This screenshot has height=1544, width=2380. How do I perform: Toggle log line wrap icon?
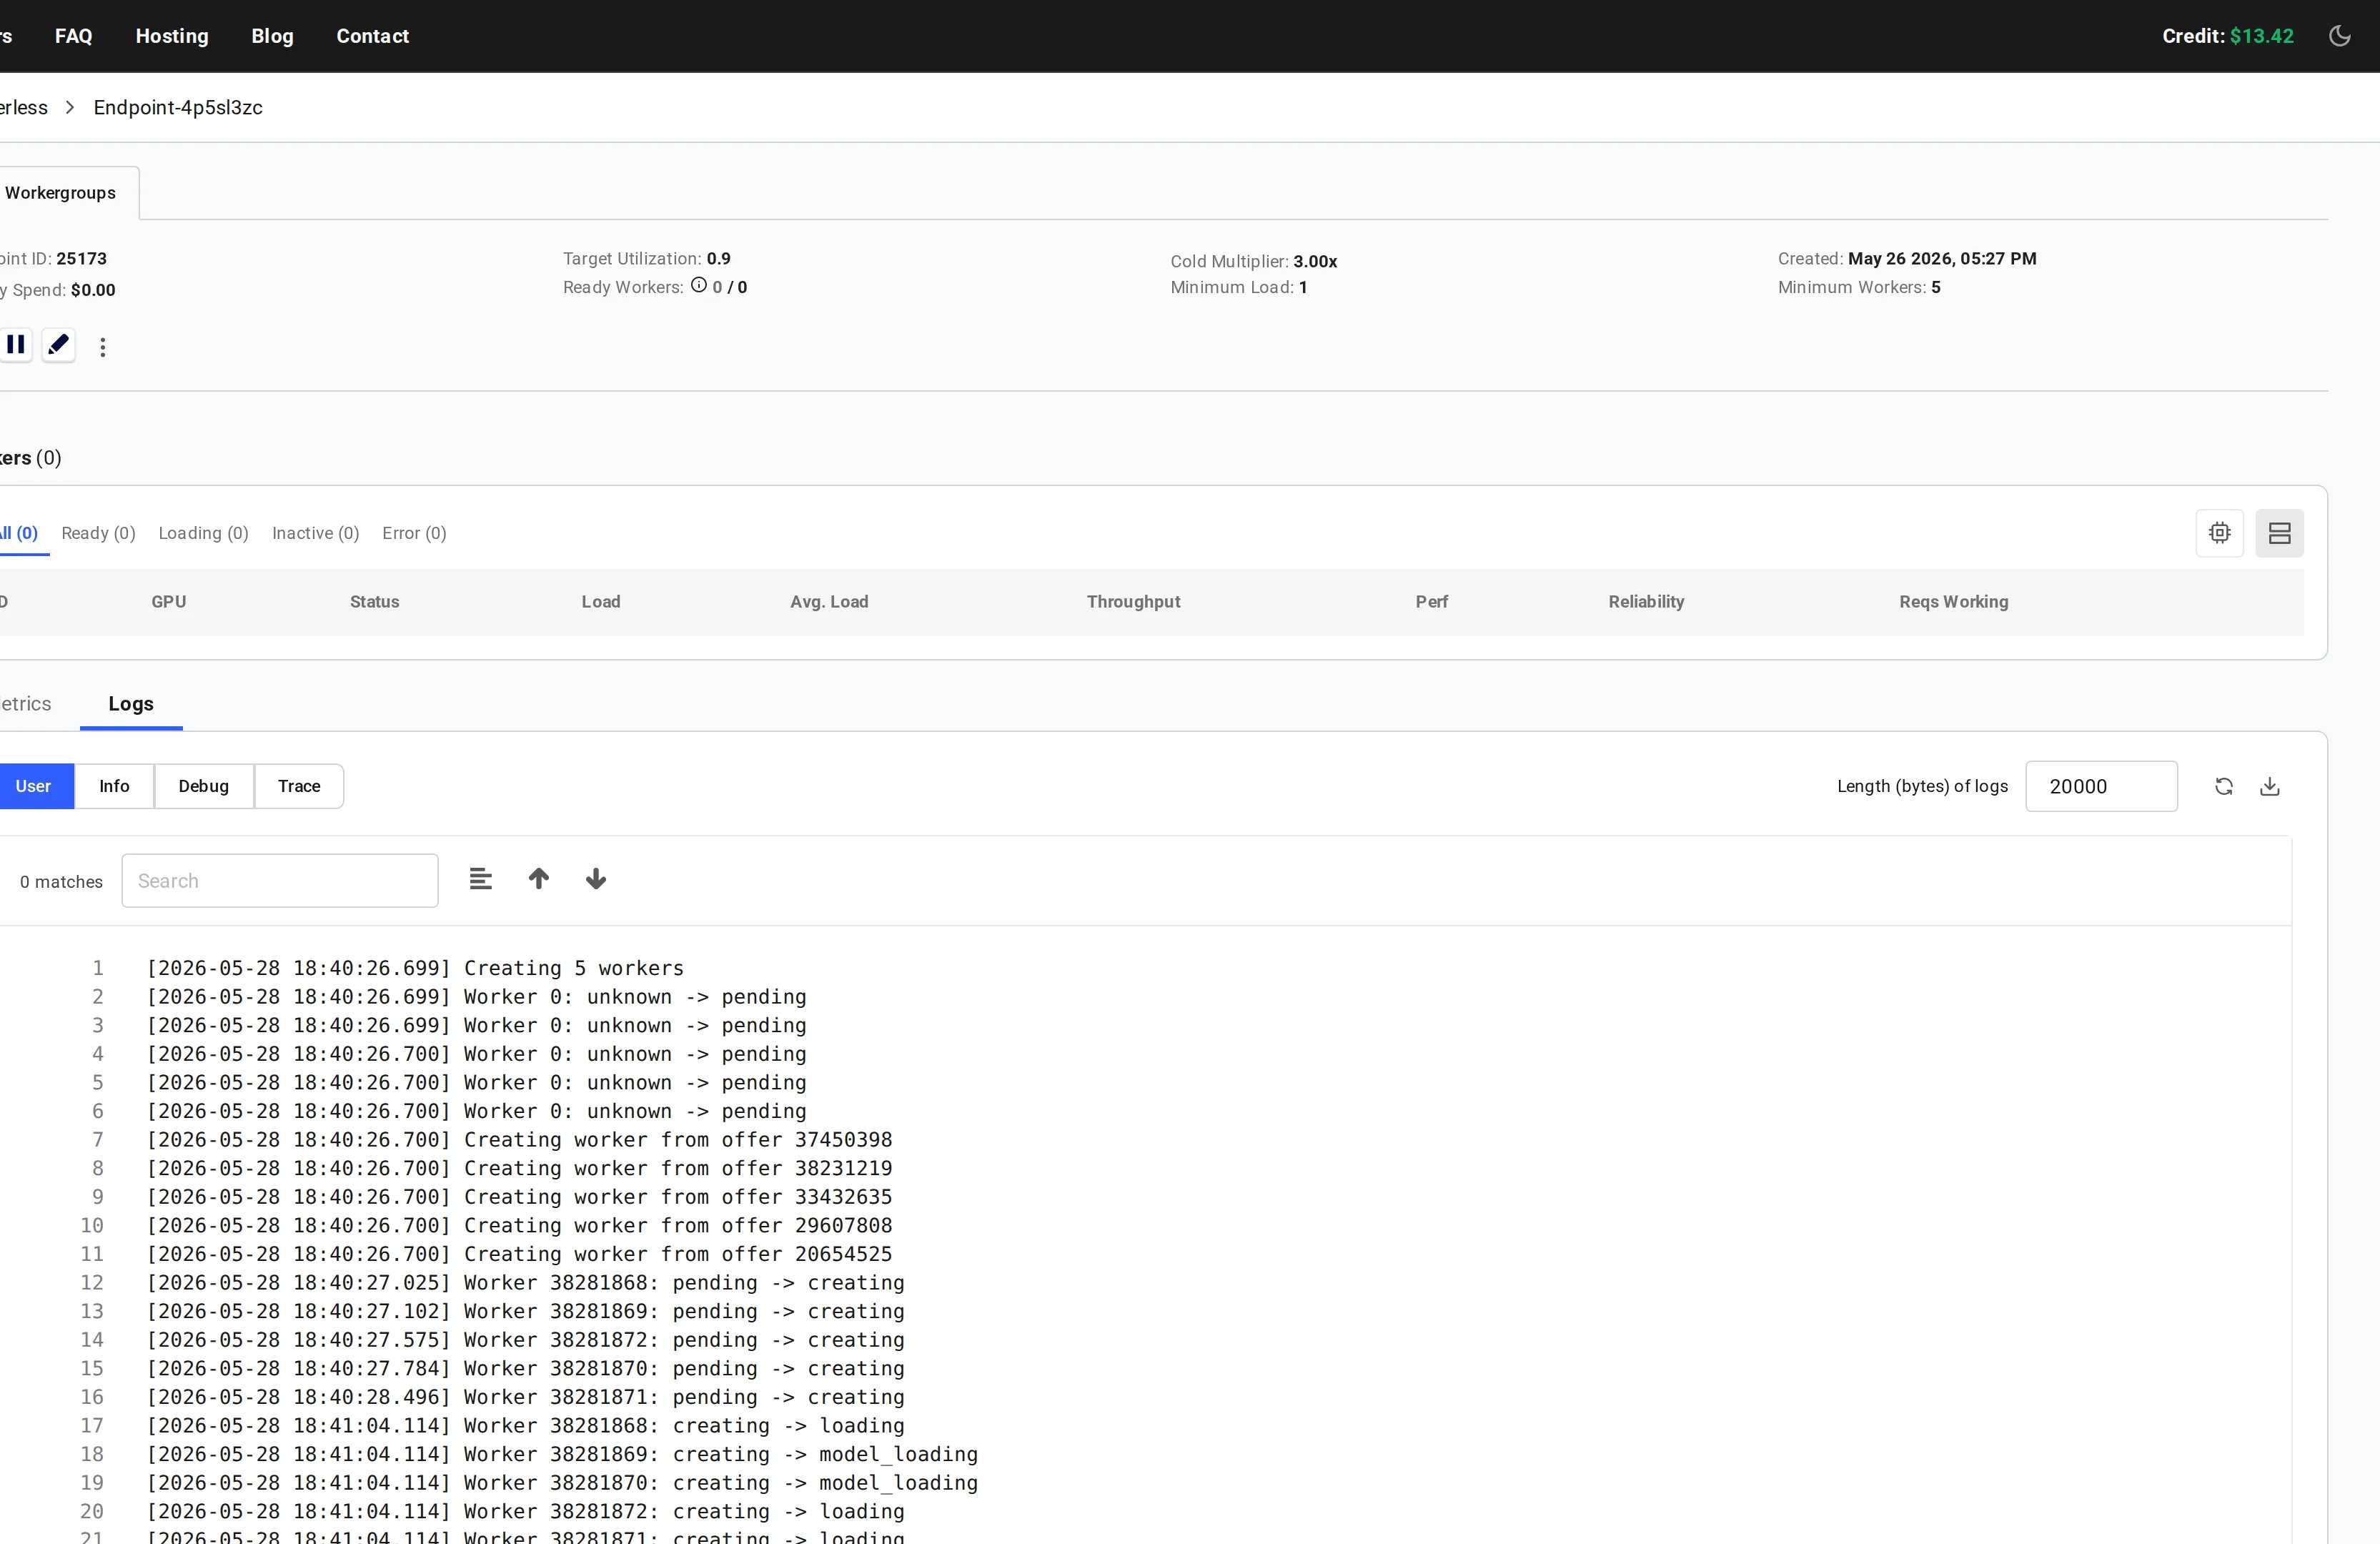click(481, 879)
